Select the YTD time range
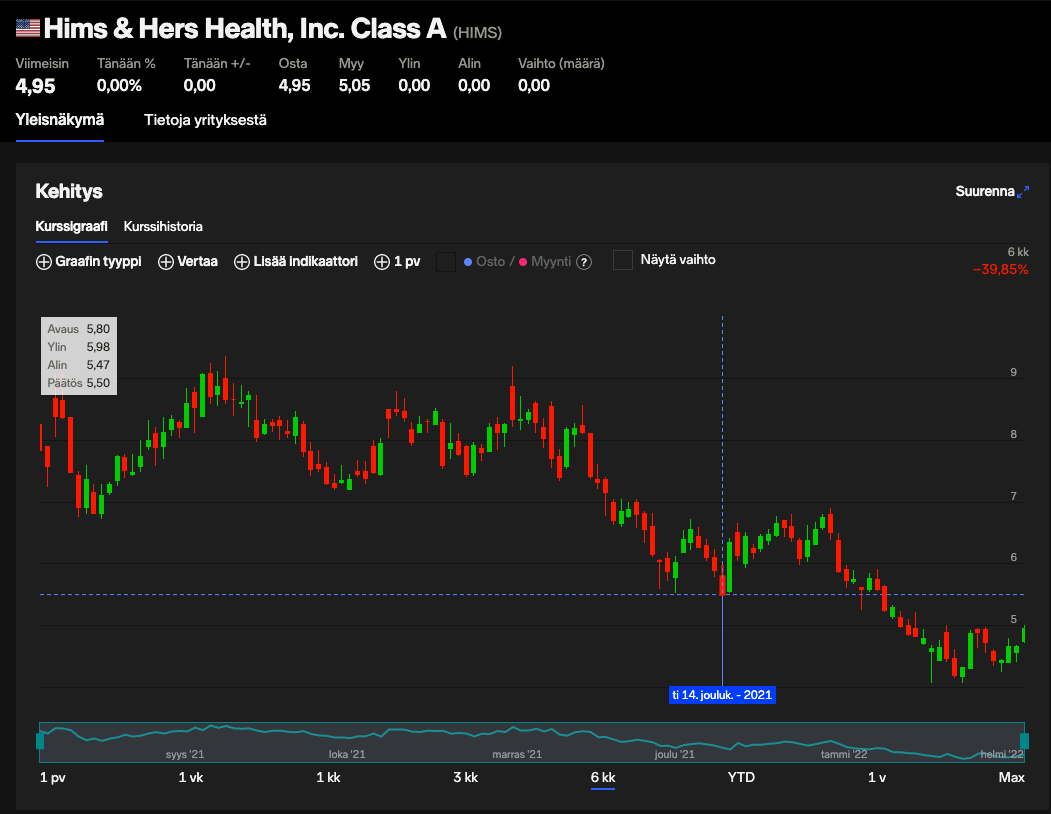 741,777
